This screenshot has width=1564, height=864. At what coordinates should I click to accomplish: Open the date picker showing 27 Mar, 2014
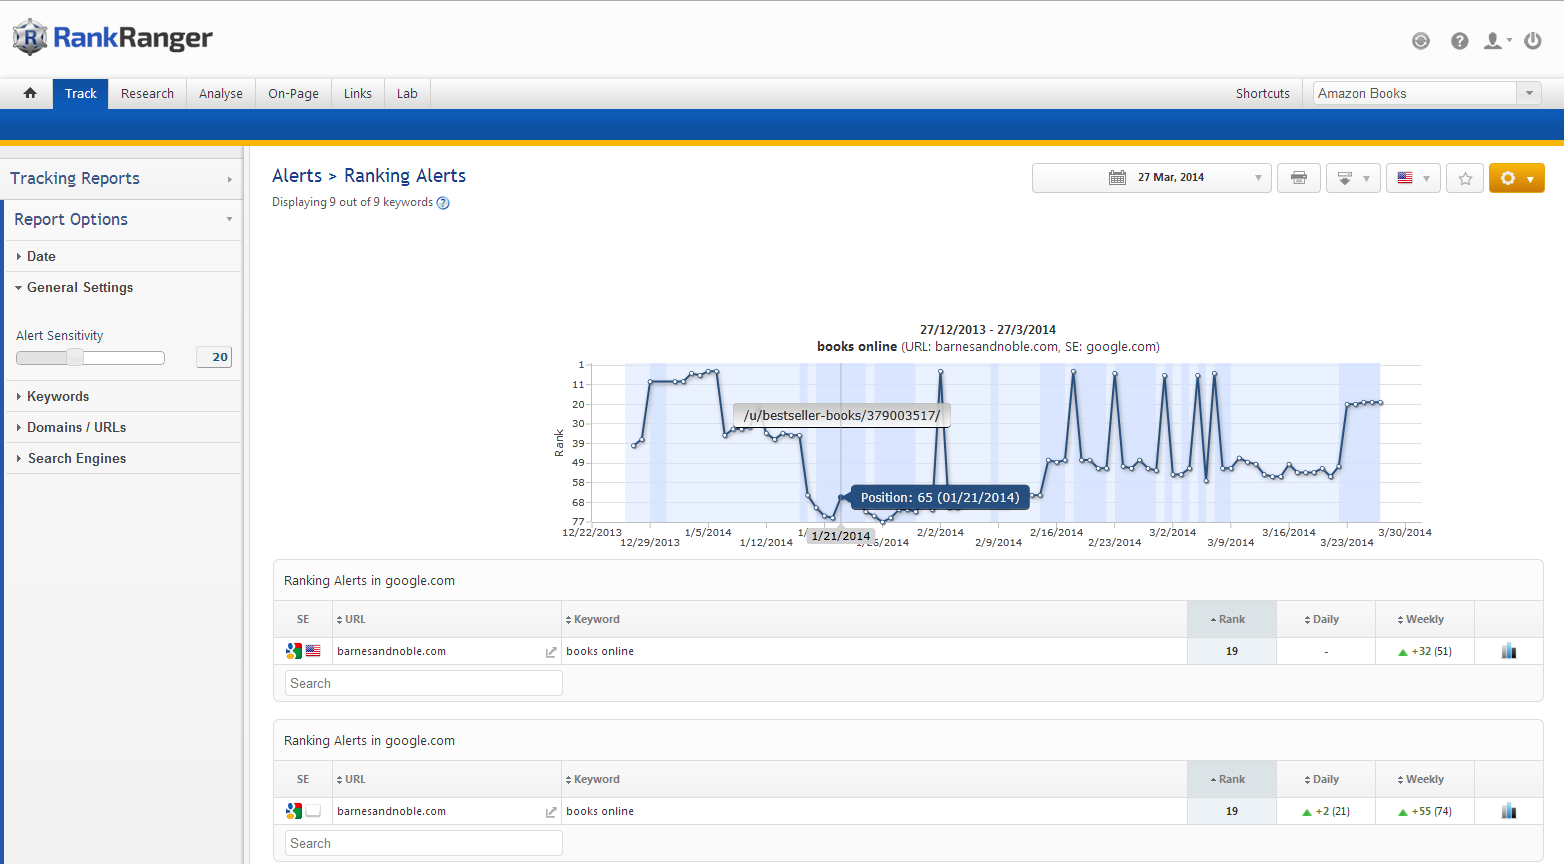pos(1151,178)
